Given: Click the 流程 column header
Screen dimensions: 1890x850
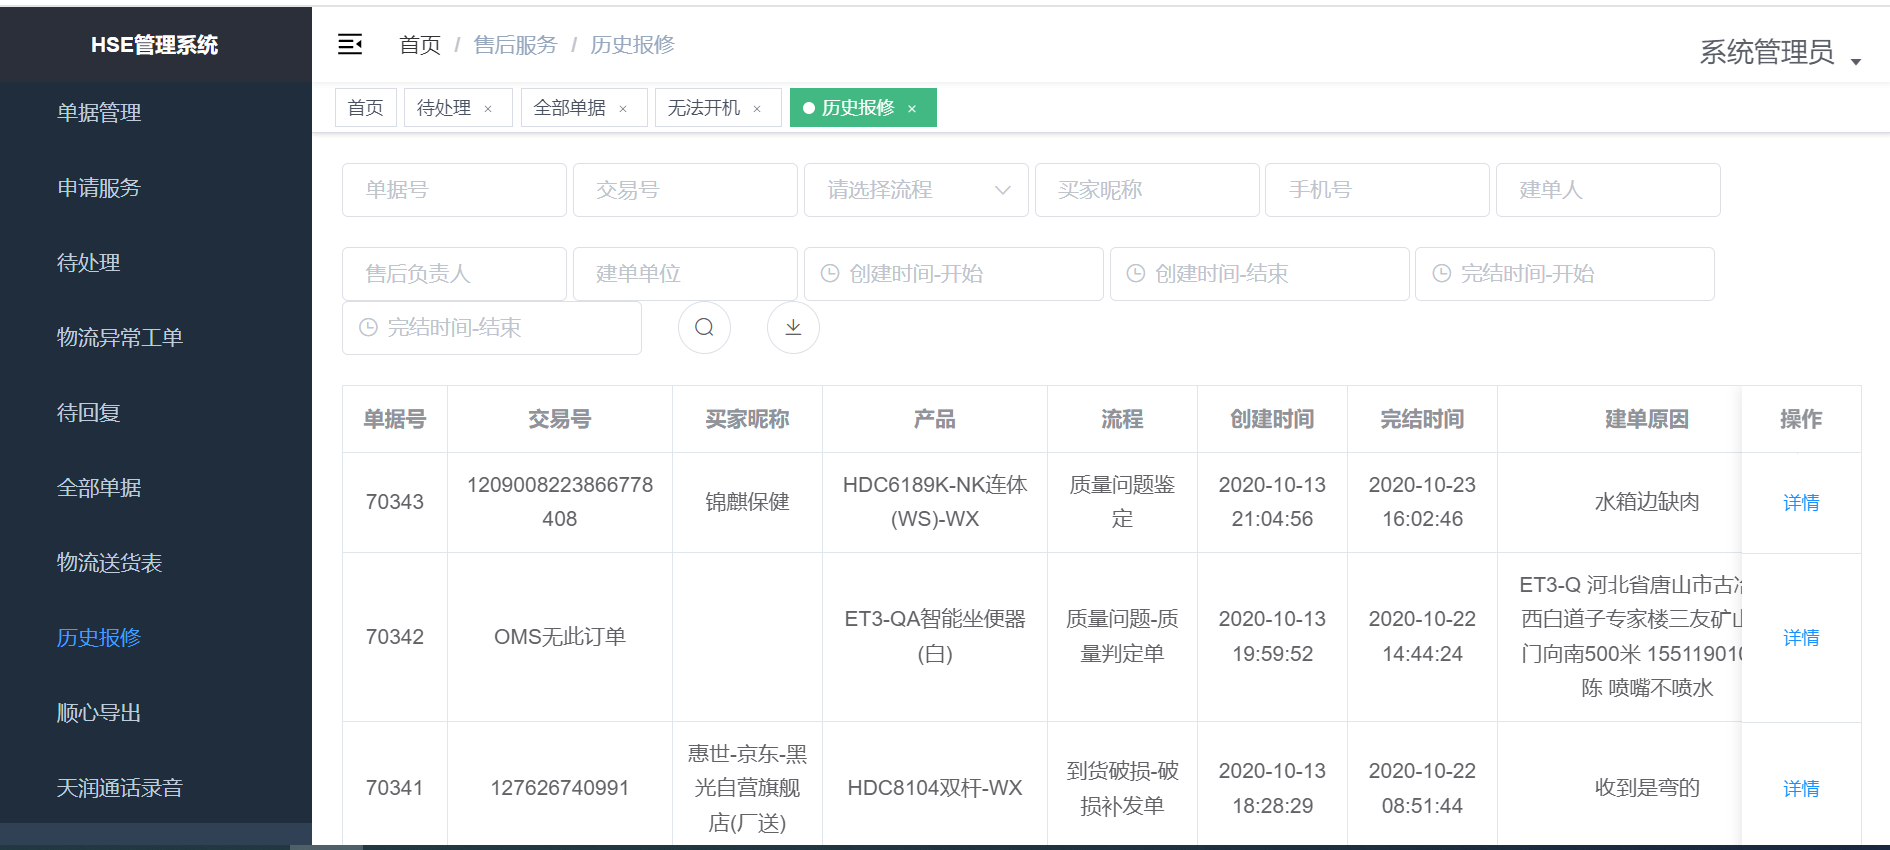Looking at the screenshot, I should pyautogui.click(x=1122, y=419).
